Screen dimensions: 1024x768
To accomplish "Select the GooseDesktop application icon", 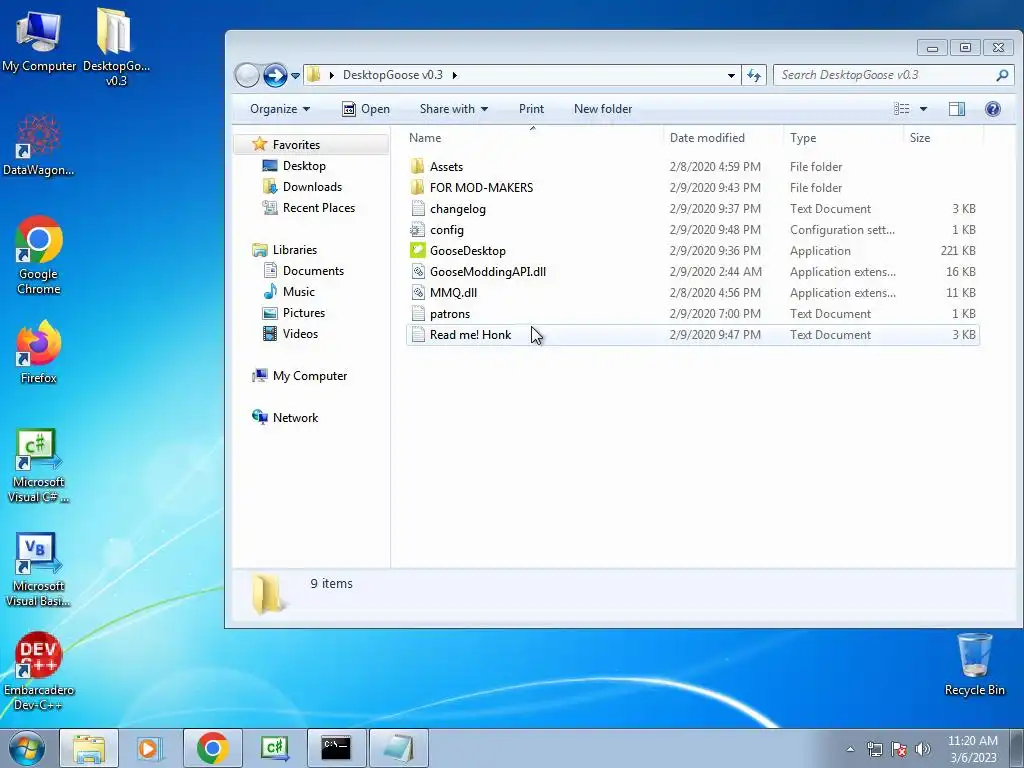I will pos(418,251).
